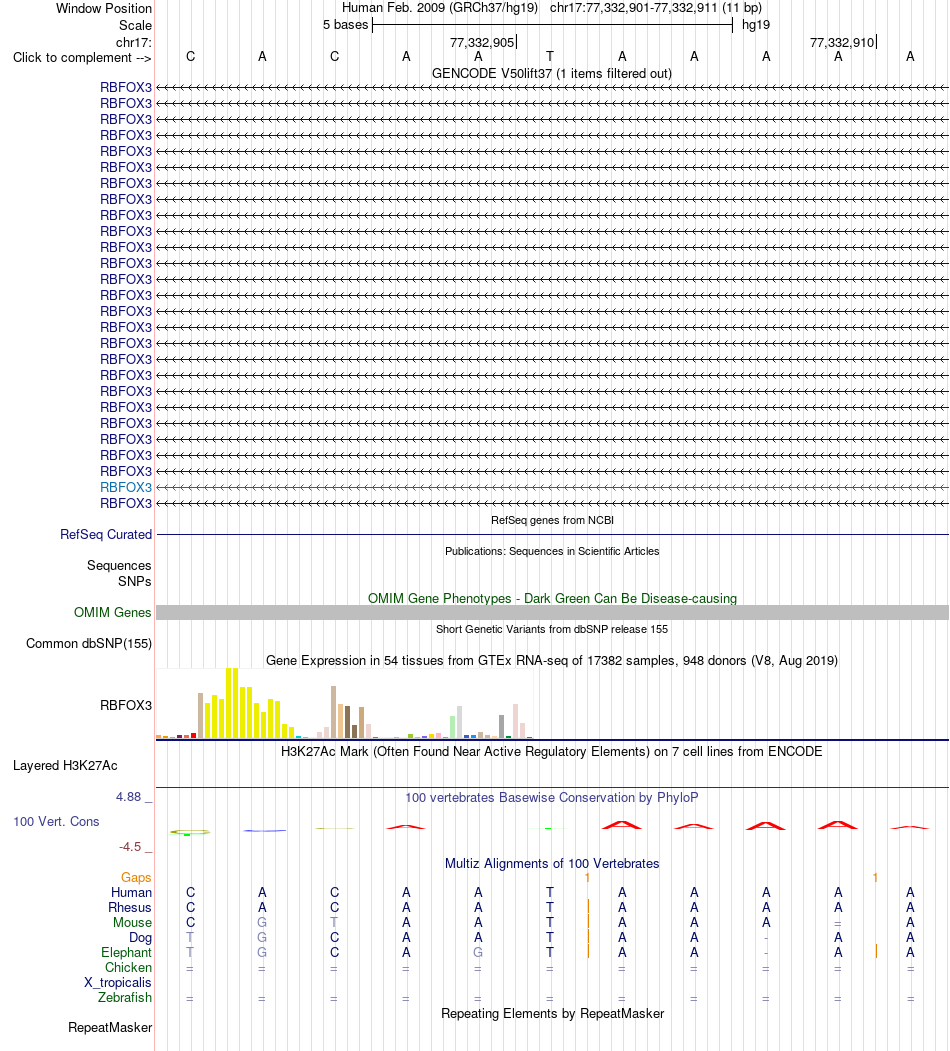Click the 'Window Position' label
This screenshot has height=1051, width=950.
tap(104, 9)
